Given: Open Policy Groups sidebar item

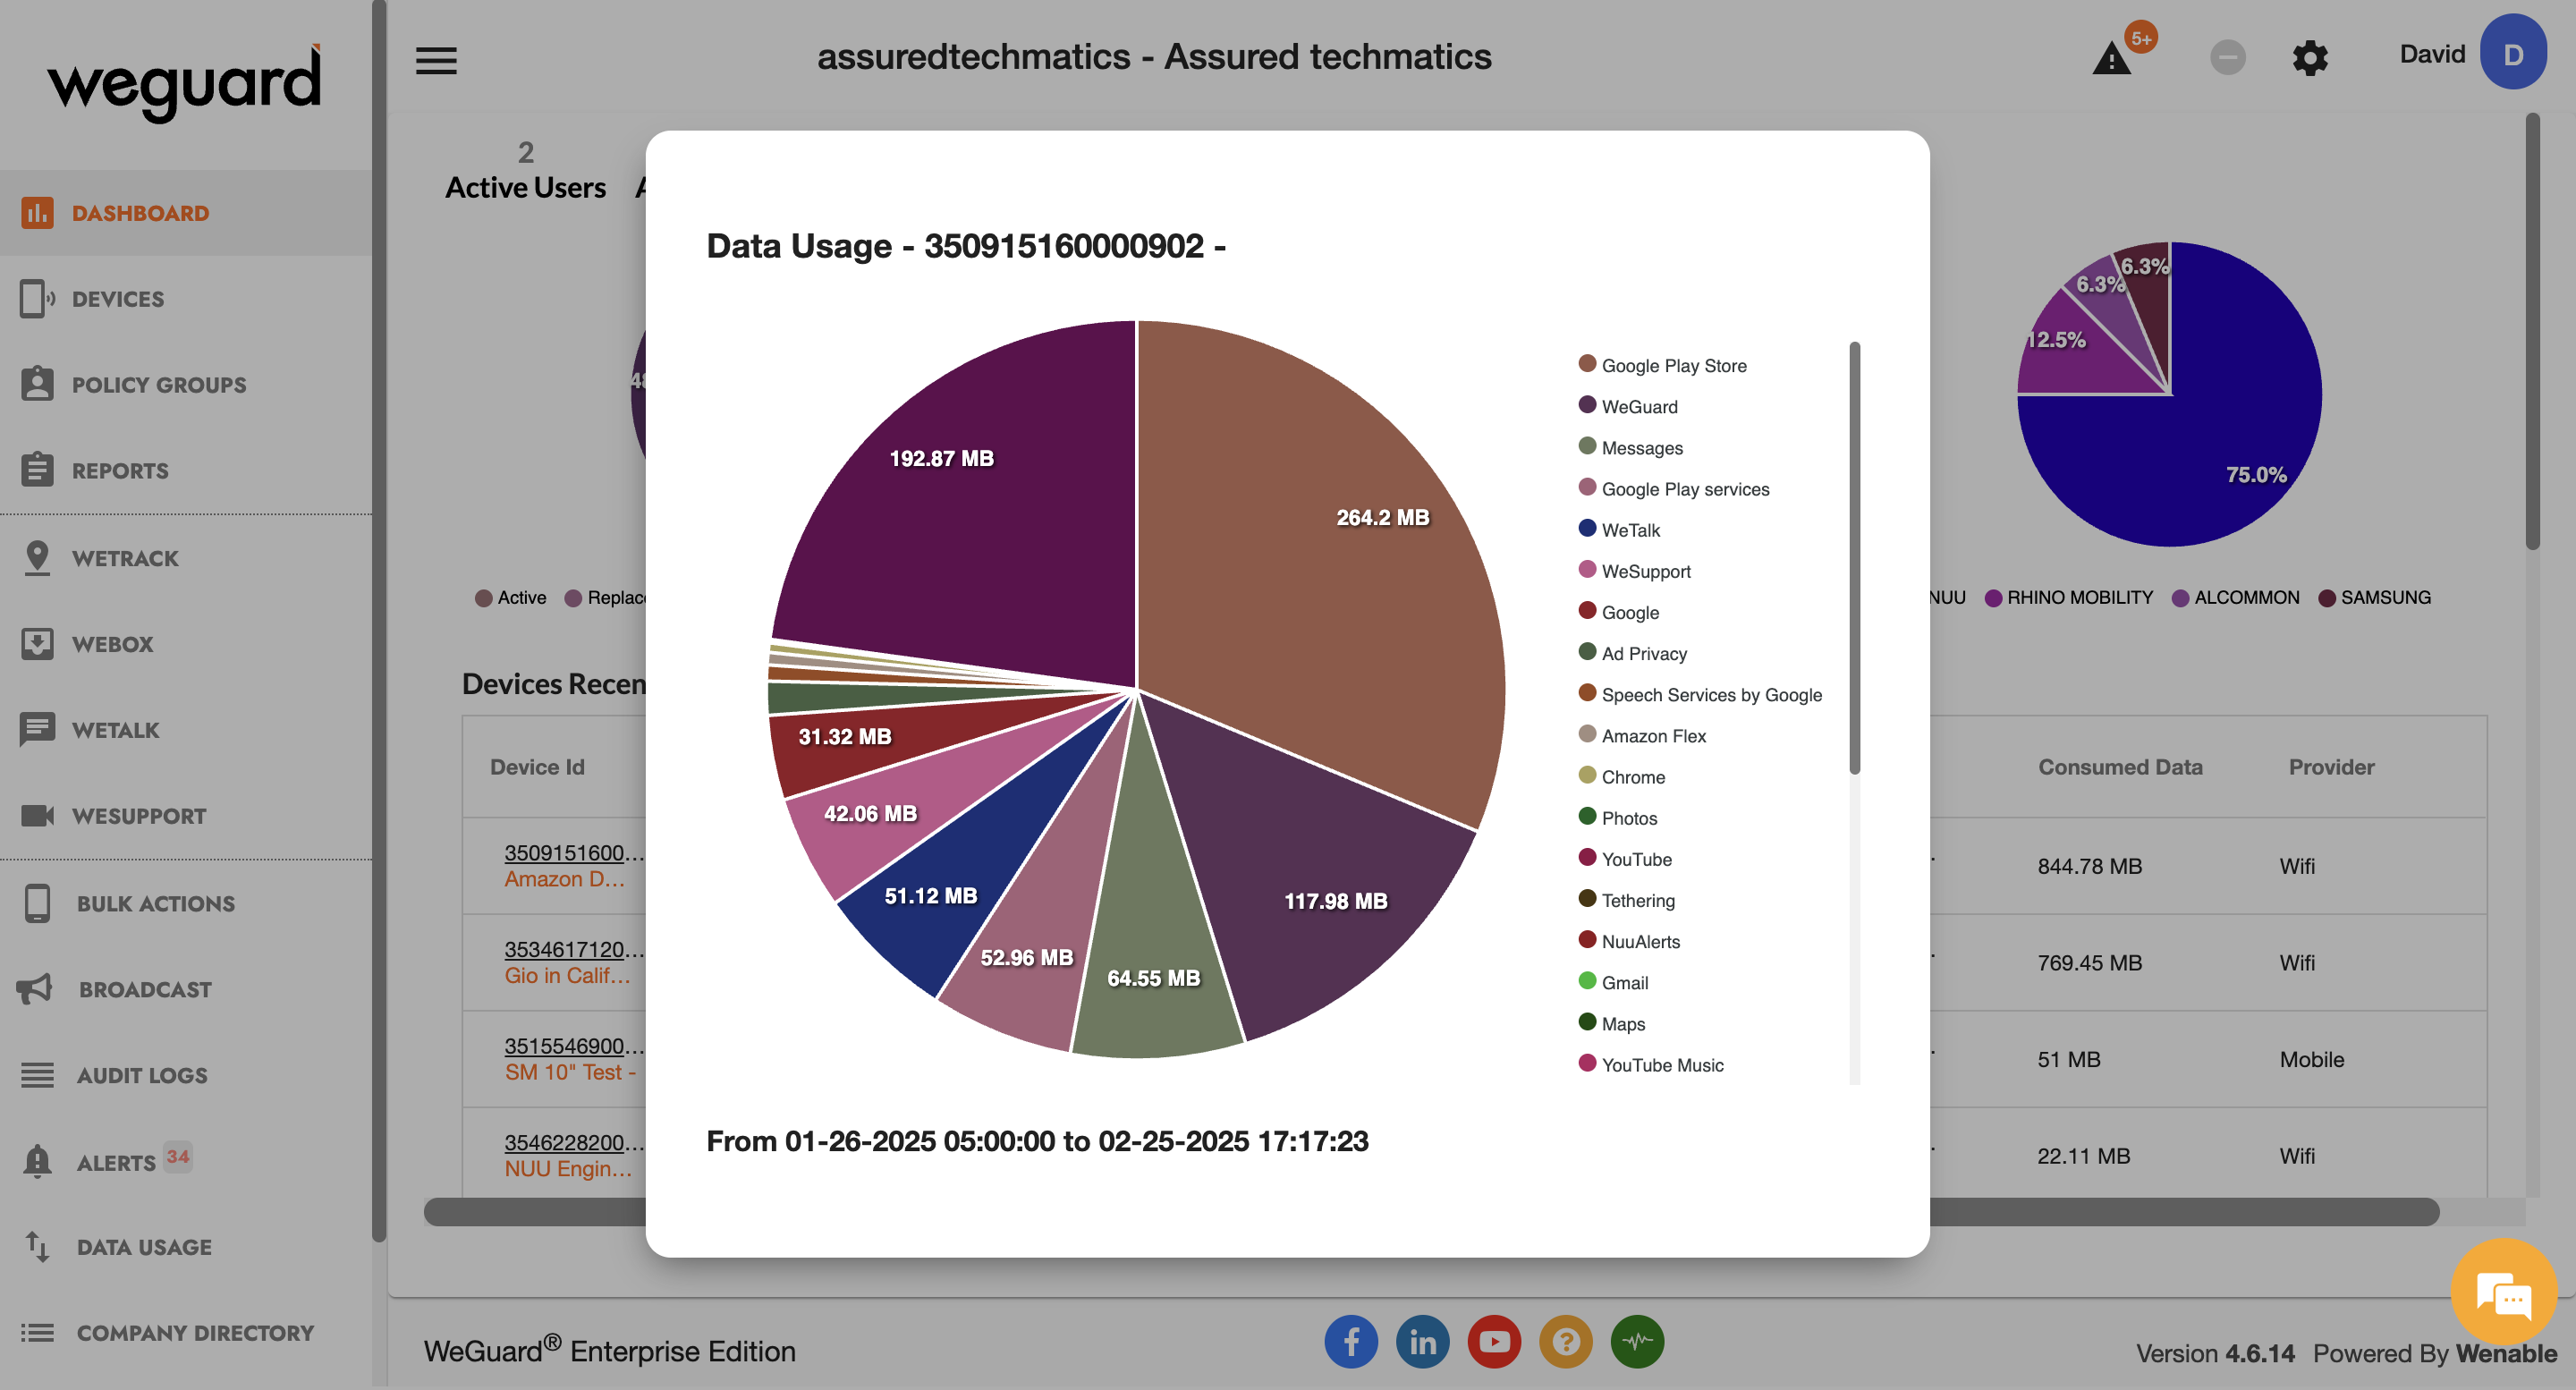Looking at the screenshot, I should click(158, 385).
